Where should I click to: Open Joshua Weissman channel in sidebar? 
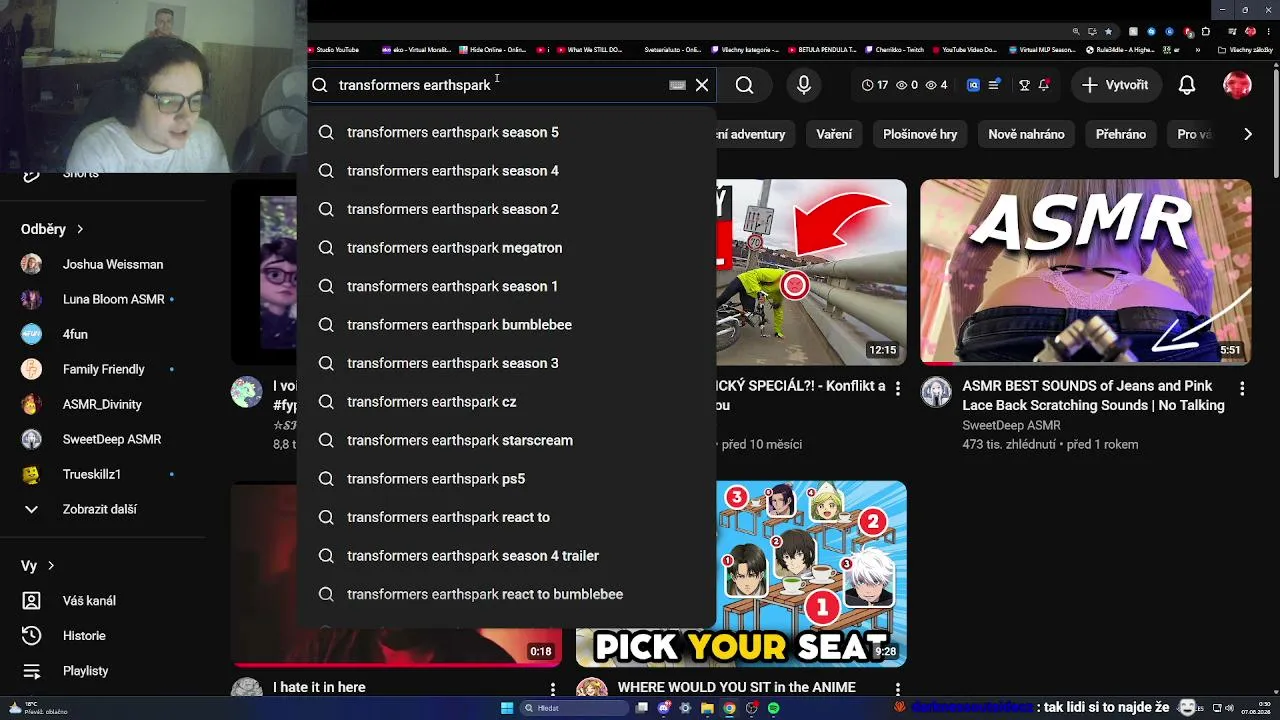coord(103,264)
